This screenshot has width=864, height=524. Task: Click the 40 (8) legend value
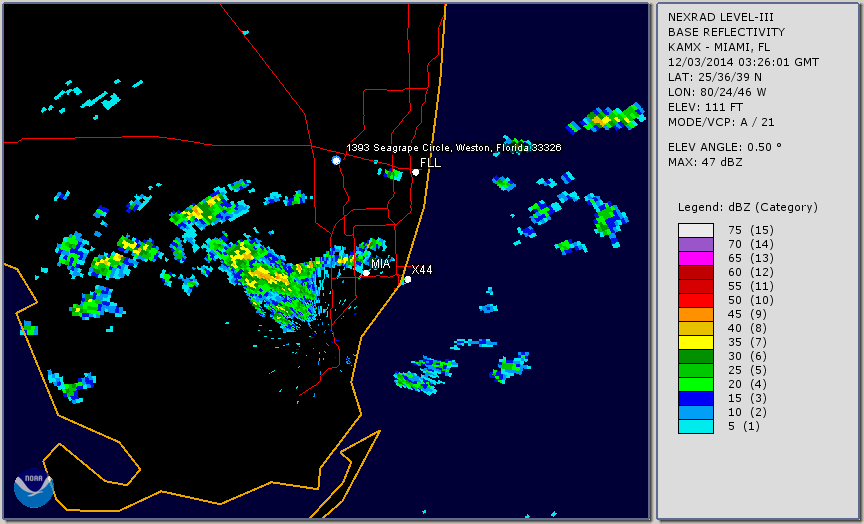pos(747,328)
